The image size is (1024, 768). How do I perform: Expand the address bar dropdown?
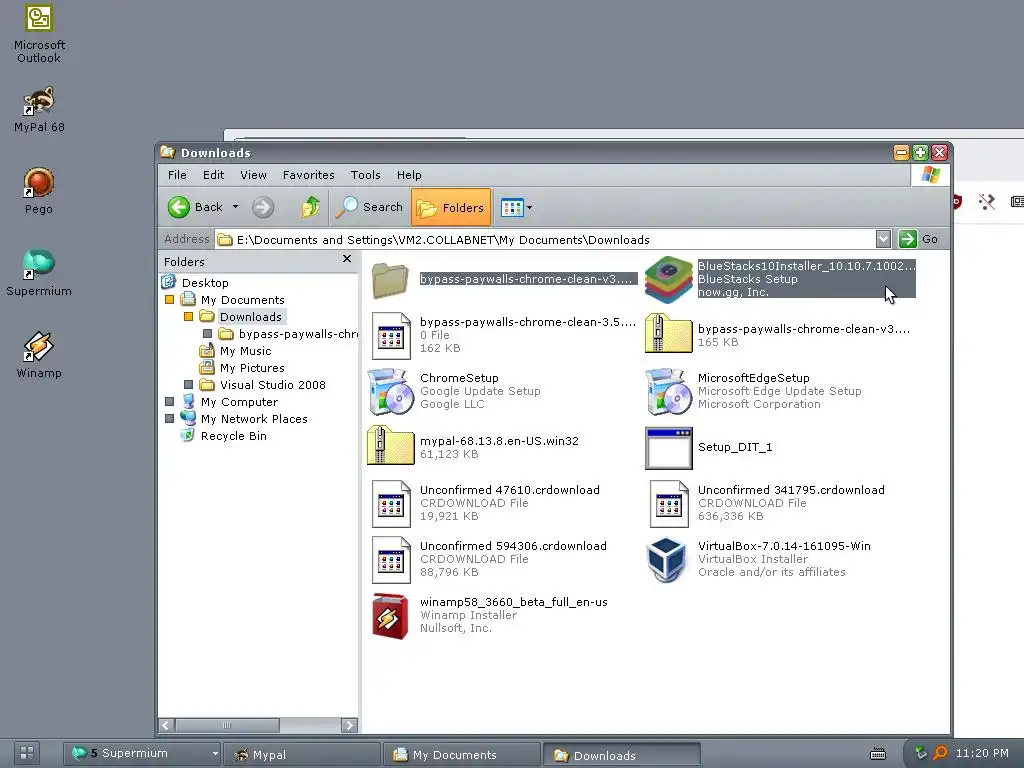883,239
